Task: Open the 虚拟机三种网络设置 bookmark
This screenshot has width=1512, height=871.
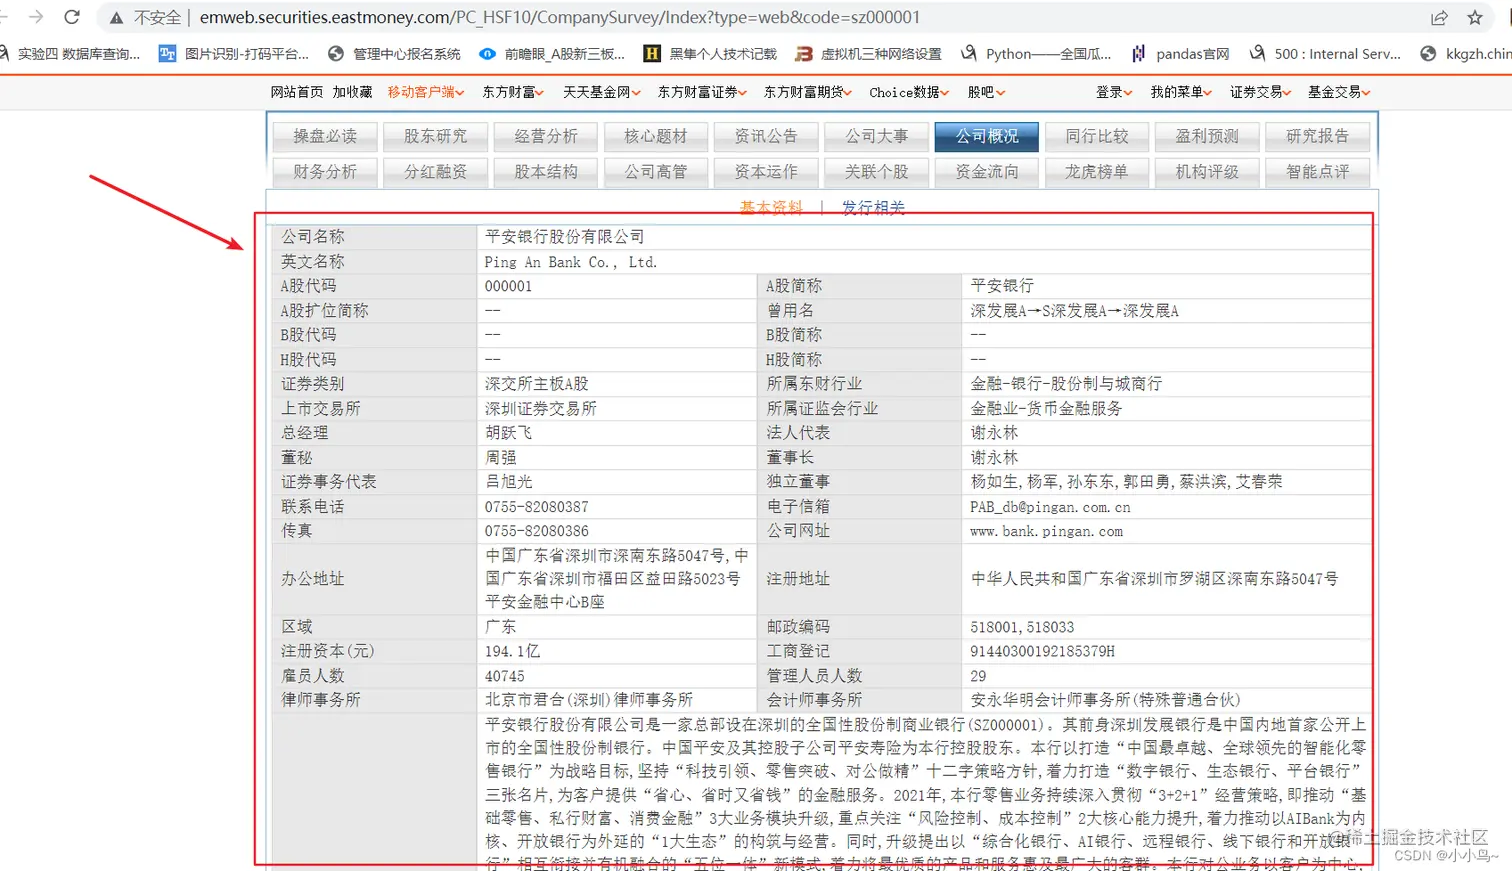Action: [x=868, y=54]
